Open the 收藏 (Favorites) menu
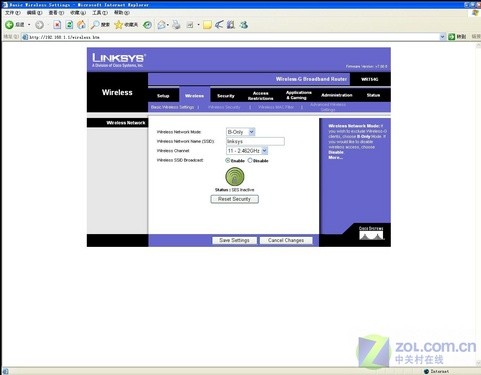This screenshot has height=375, width=481. (x=78, y=13)
